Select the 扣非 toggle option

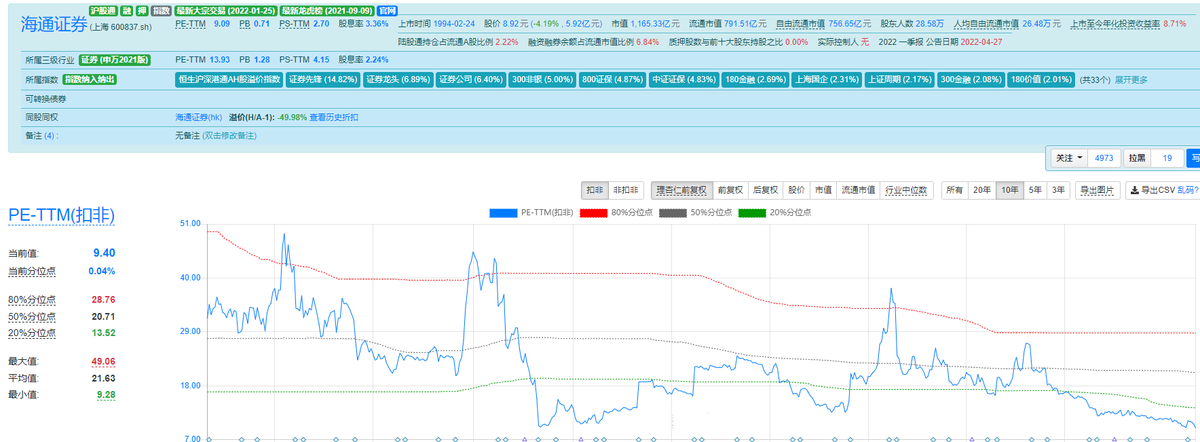595,189
